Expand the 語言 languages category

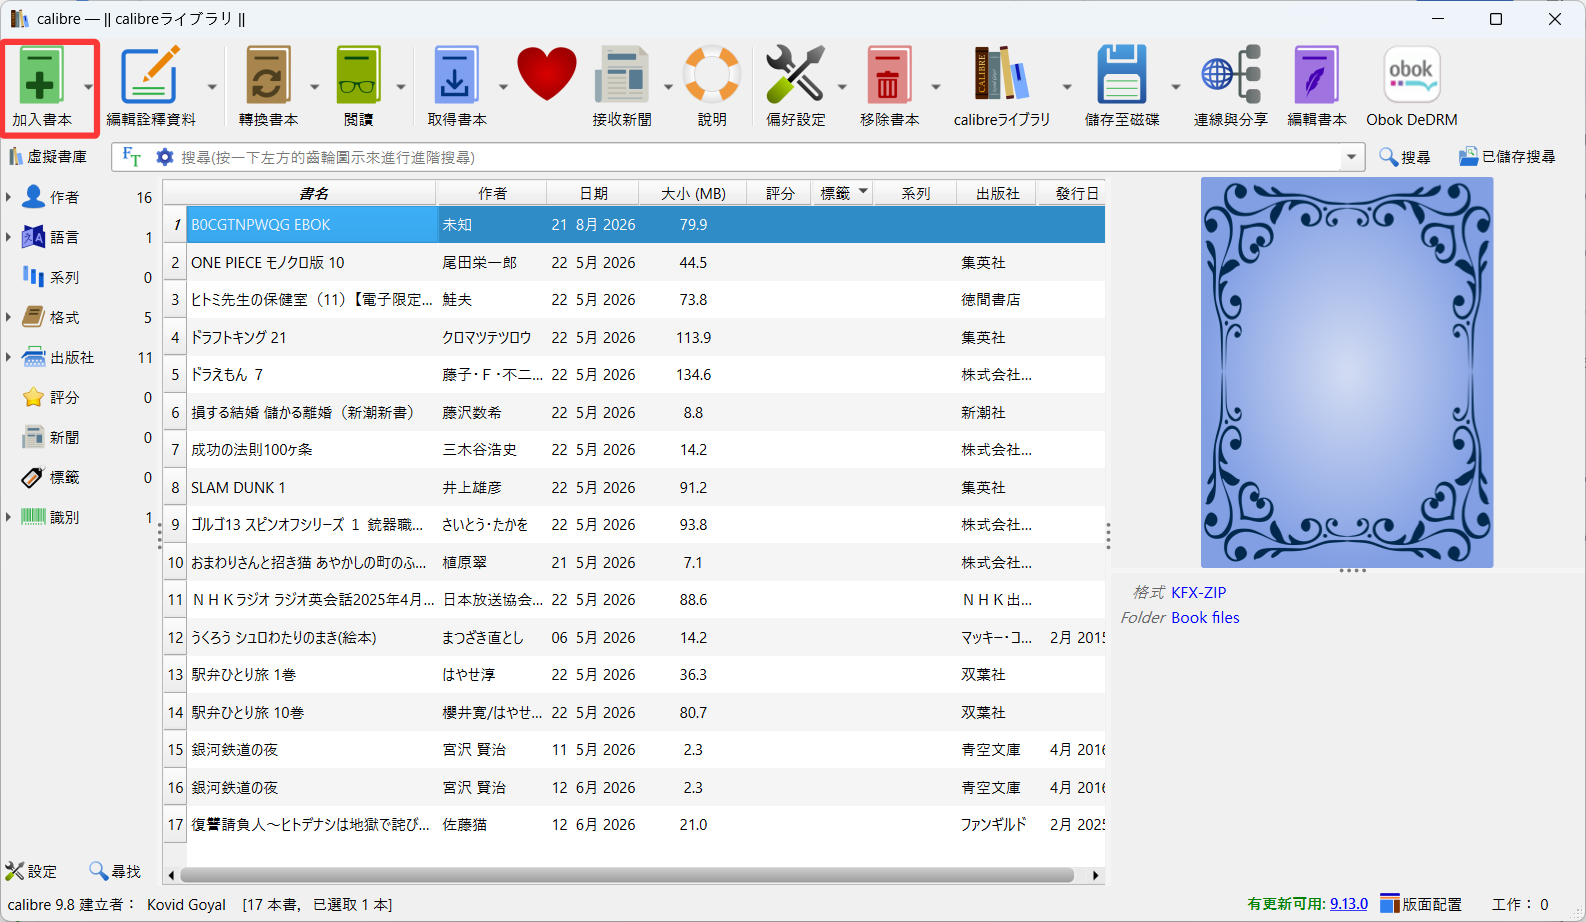pos(9,237)
